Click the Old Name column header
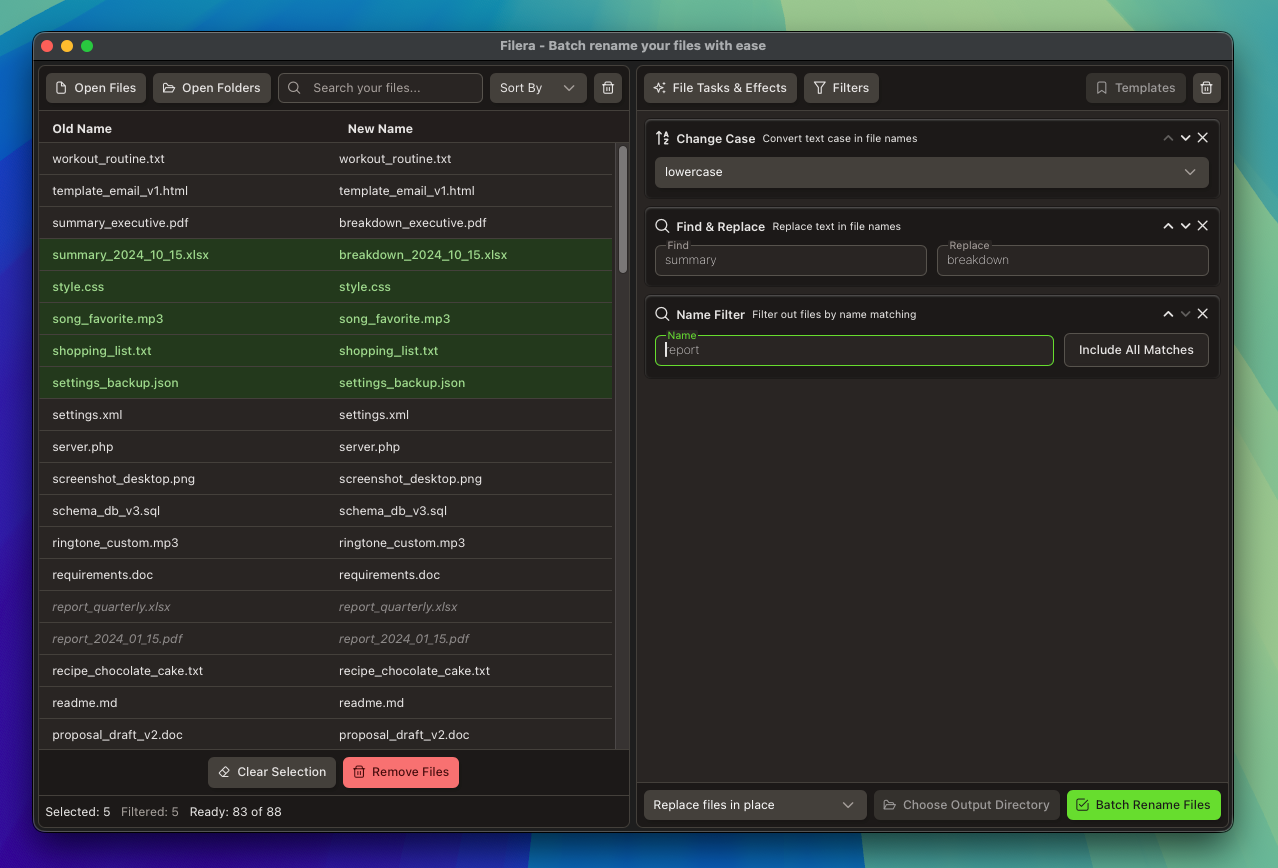Screen dimensions: 1278x868 pyautogui.click(x=82, y=129)
